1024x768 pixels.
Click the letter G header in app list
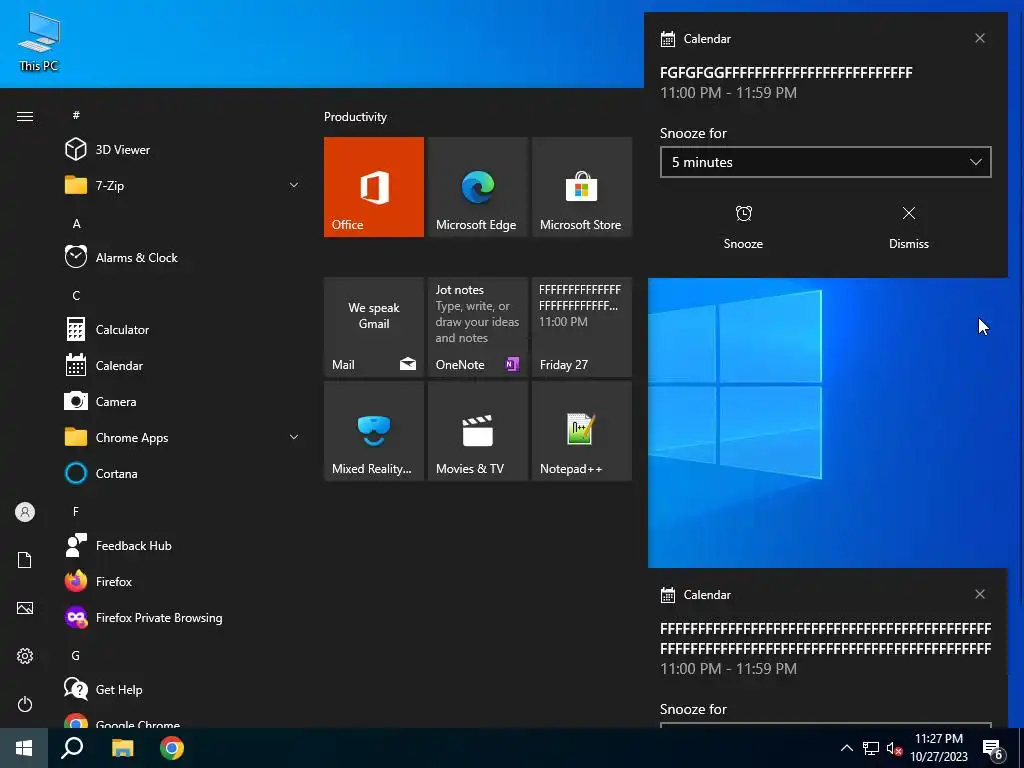coord(76,655)
